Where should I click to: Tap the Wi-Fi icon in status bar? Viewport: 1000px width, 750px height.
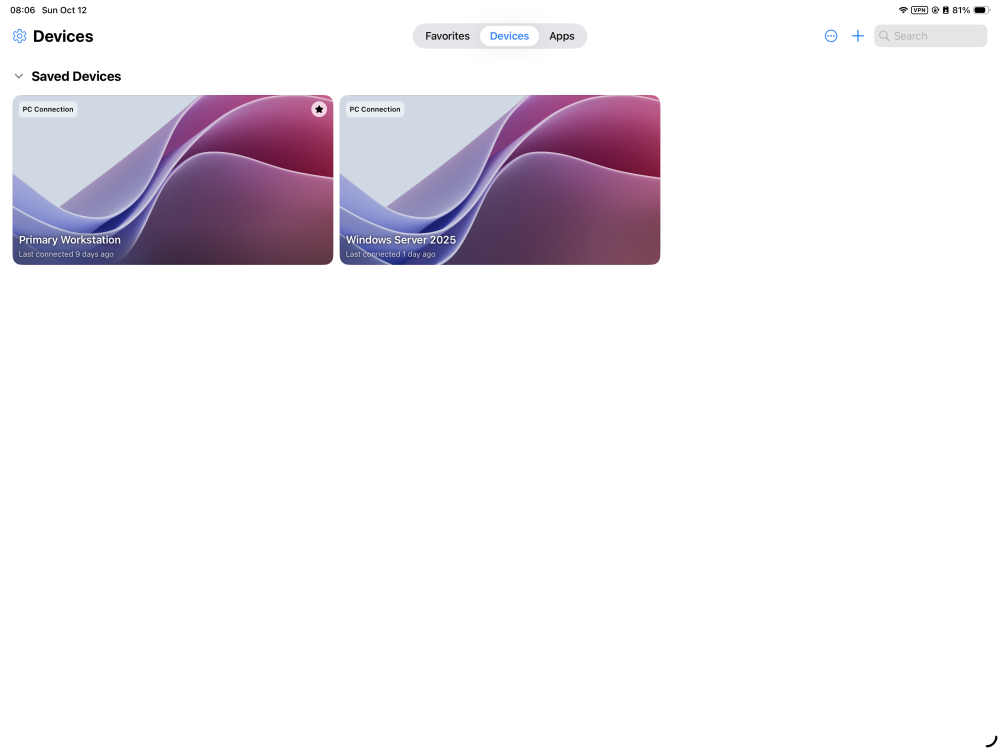click(x=902, y=9)
